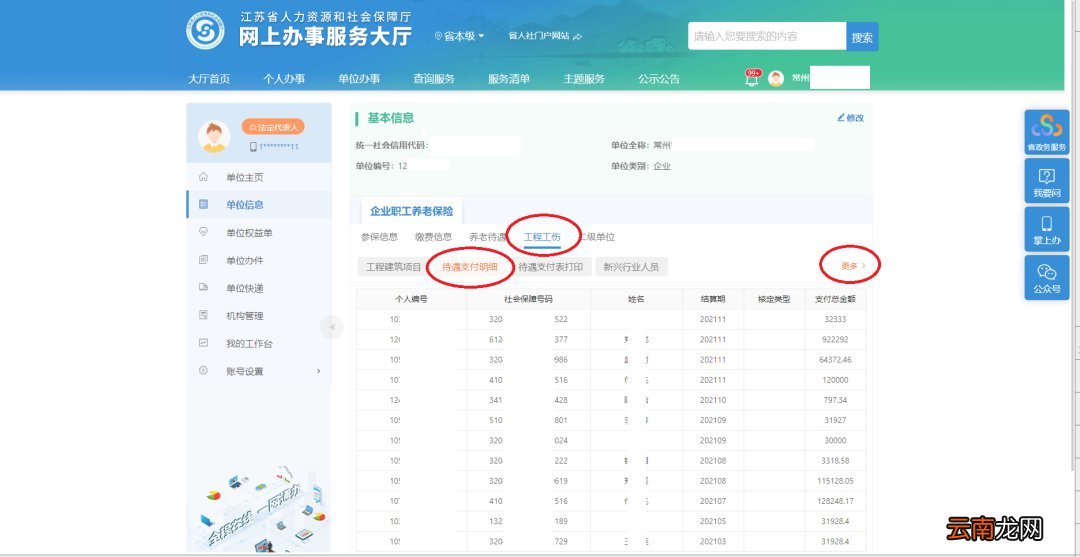Click the 工程建筑项目 button
The width and height of the screenshot is (1080, 557).
coord(393,267)
